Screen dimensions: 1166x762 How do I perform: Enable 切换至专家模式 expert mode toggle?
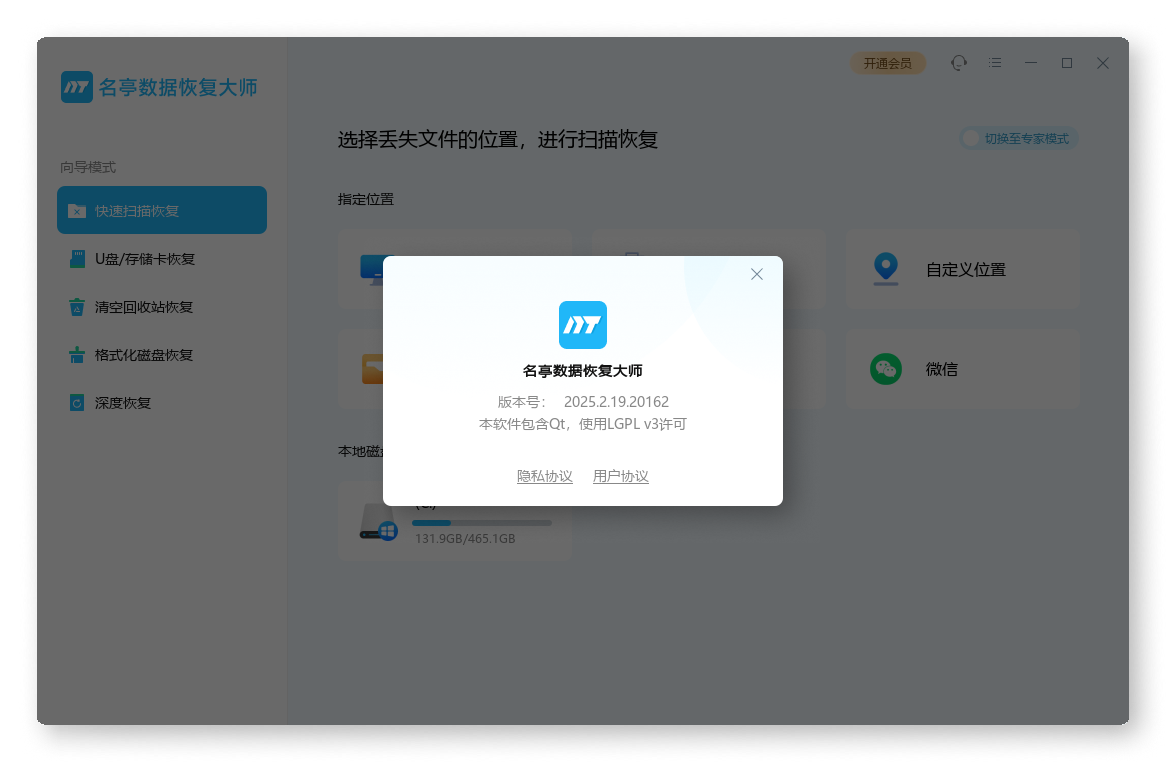click(1019, 139)
